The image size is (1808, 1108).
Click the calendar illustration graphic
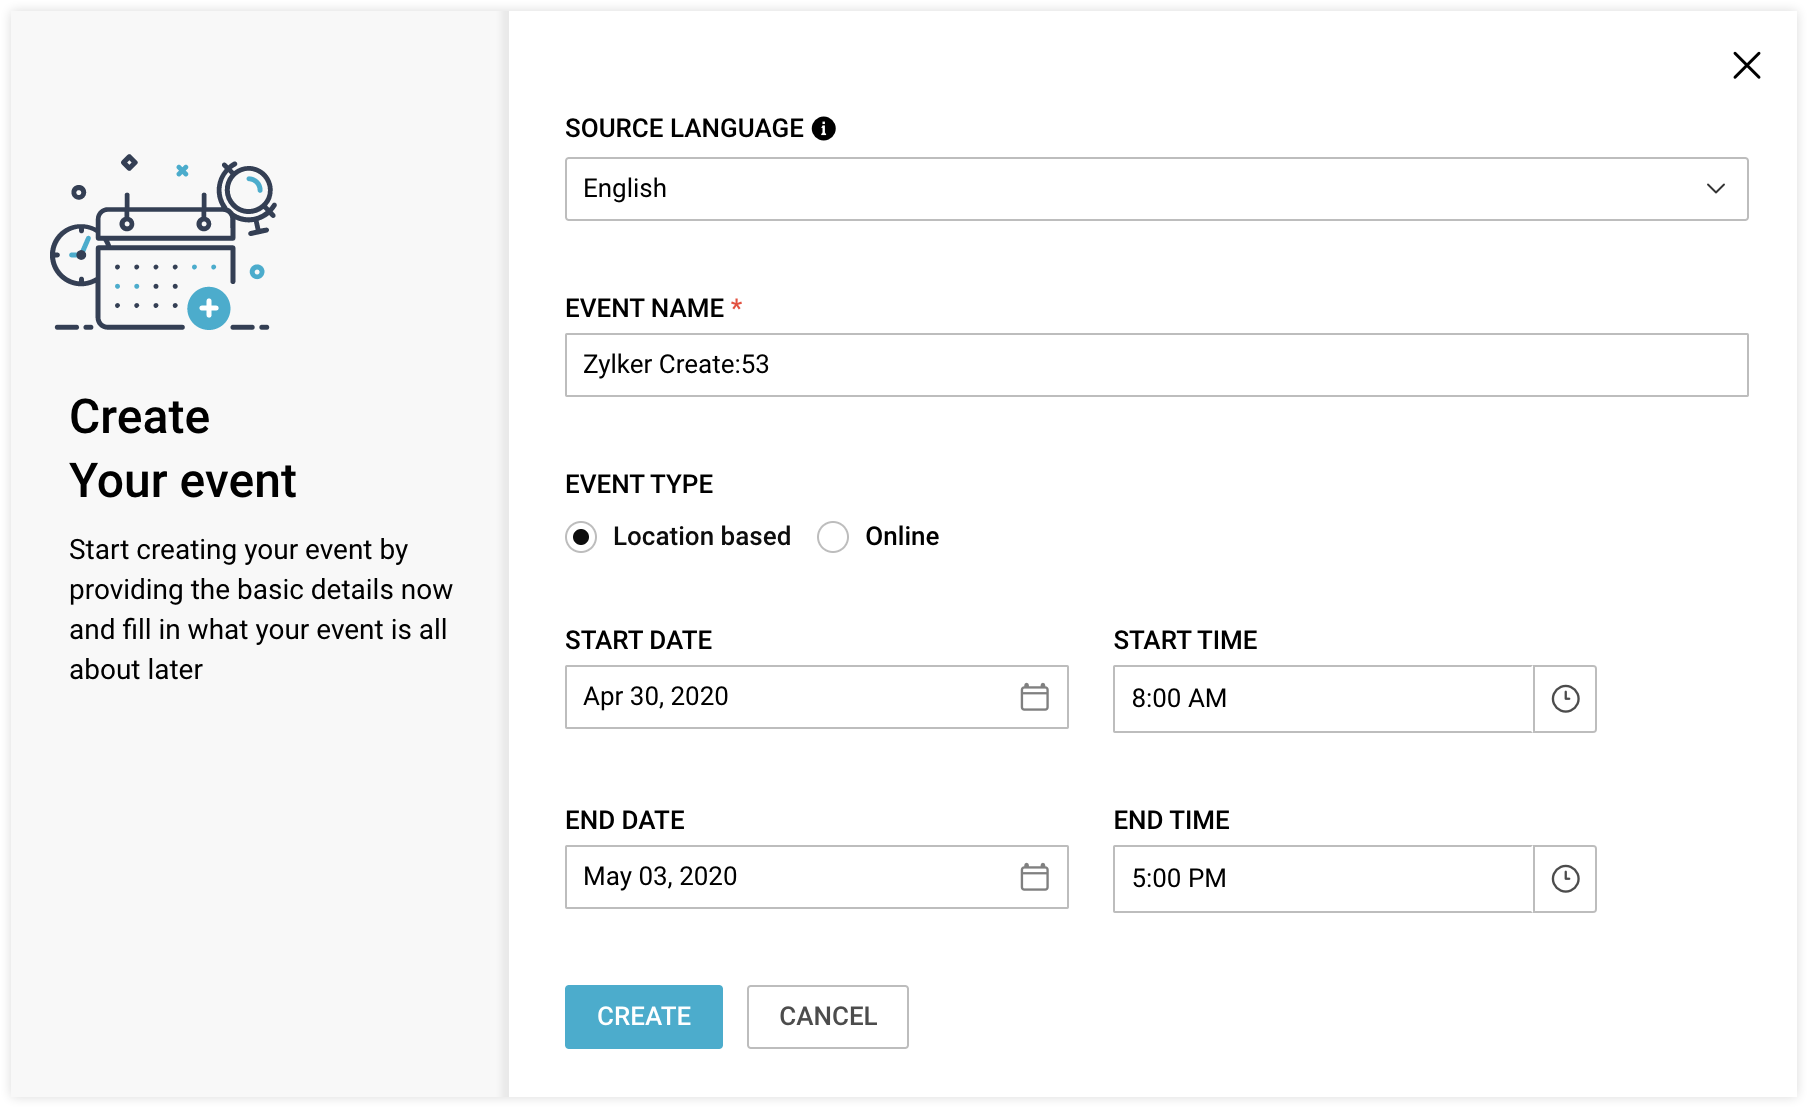164,245
